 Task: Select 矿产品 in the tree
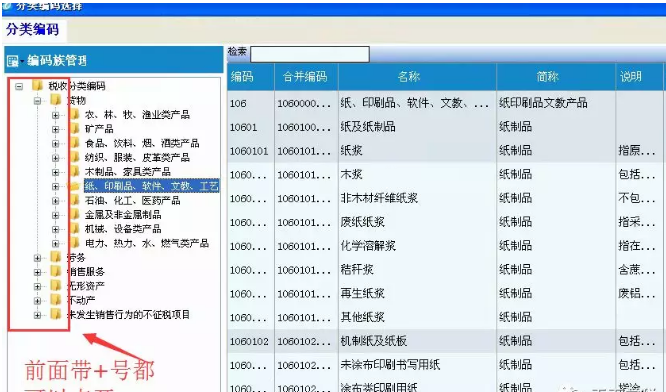(x=99, y=129)
